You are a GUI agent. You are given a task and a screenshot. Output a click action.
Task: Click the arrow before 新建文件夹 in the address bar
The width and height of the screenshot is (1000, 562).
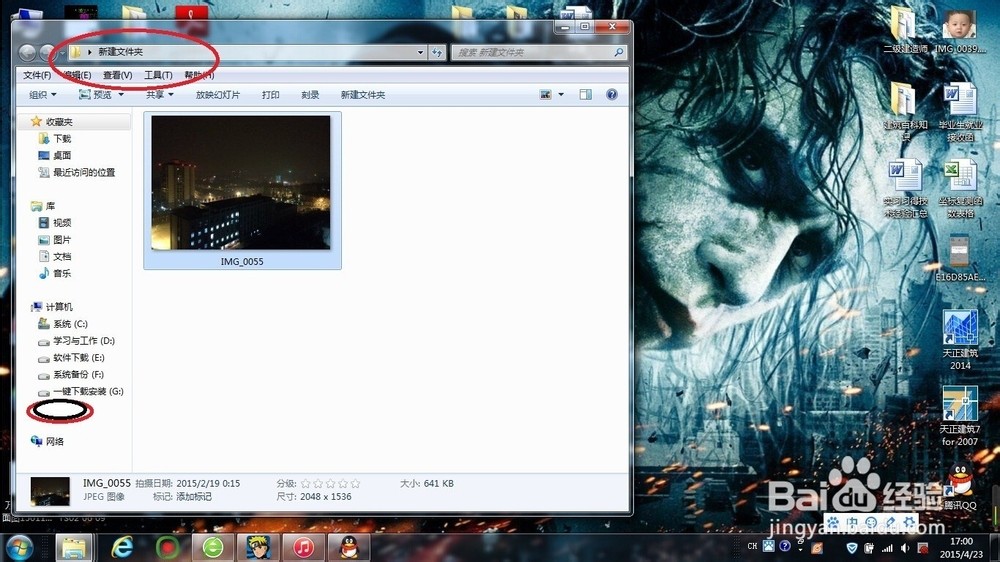[89, 52]
